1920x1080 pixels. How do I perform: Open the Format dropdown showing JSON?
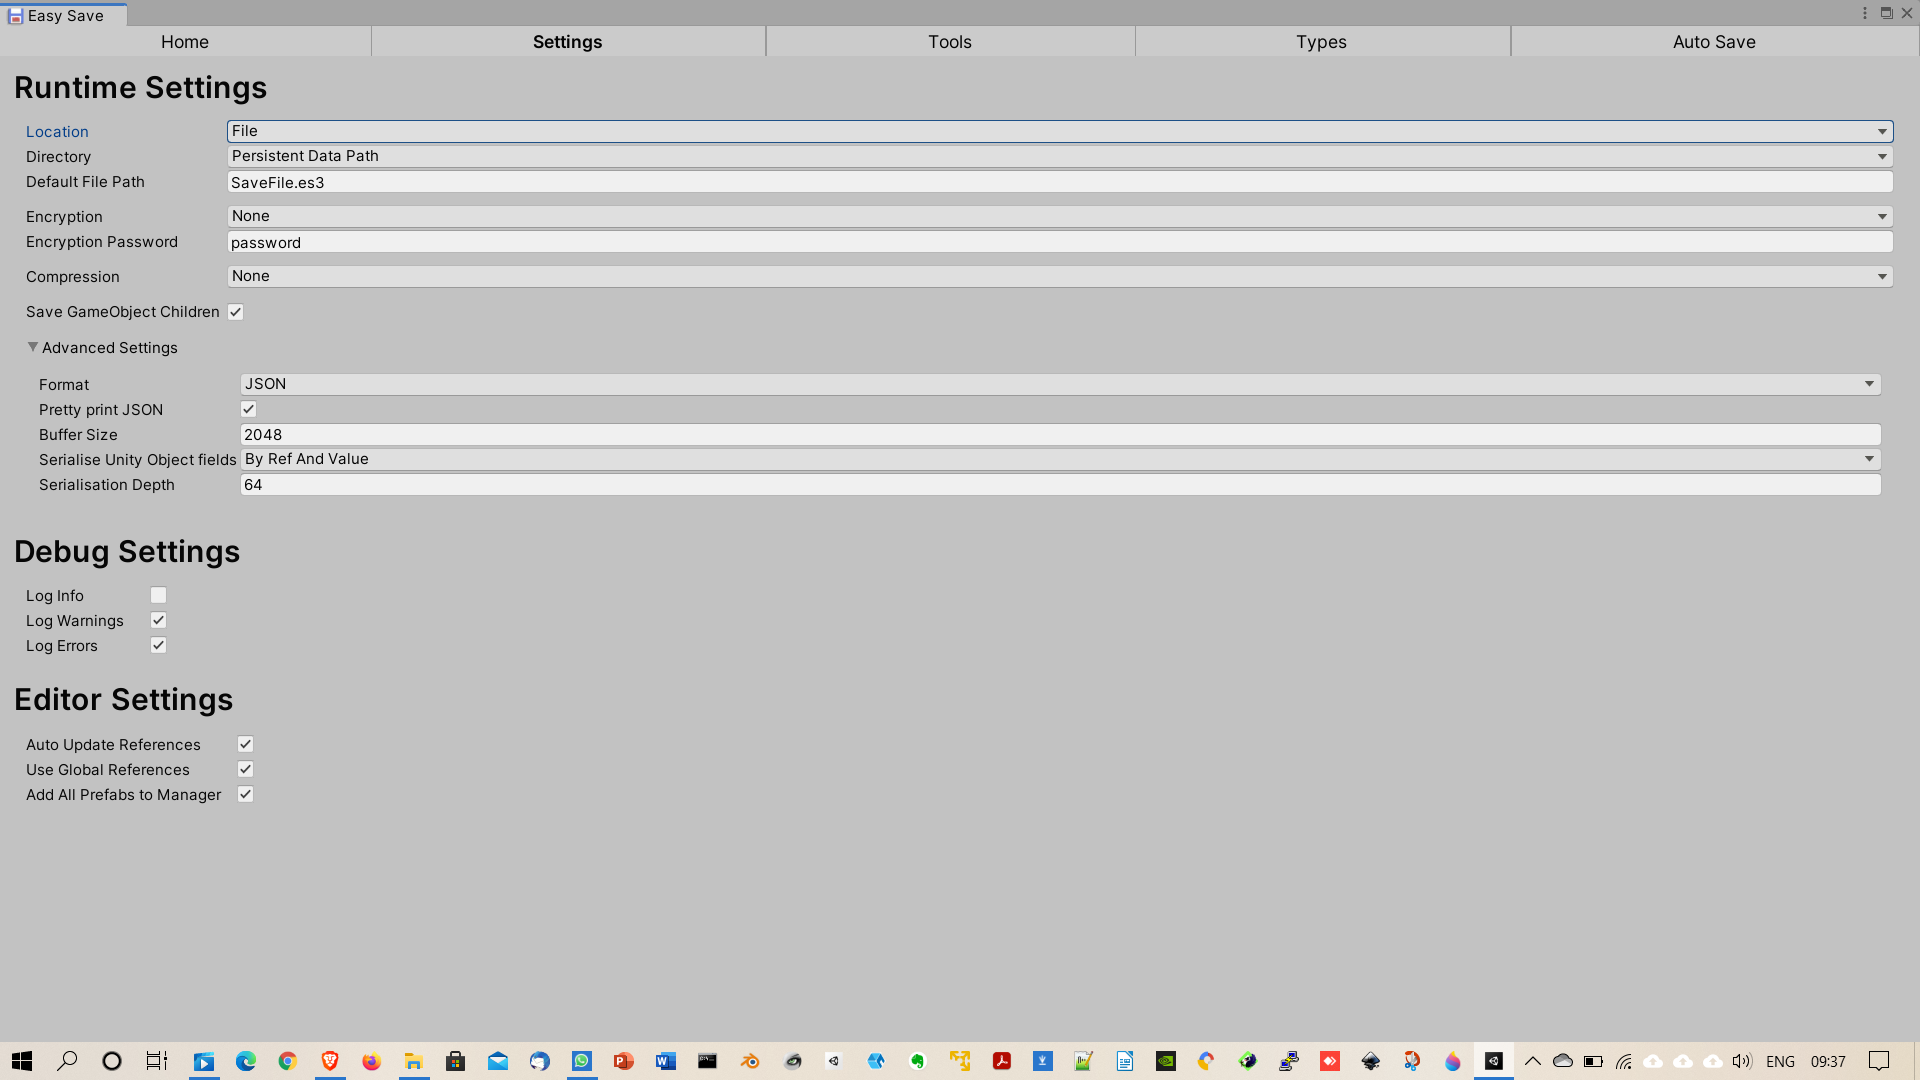(1060, 384)
